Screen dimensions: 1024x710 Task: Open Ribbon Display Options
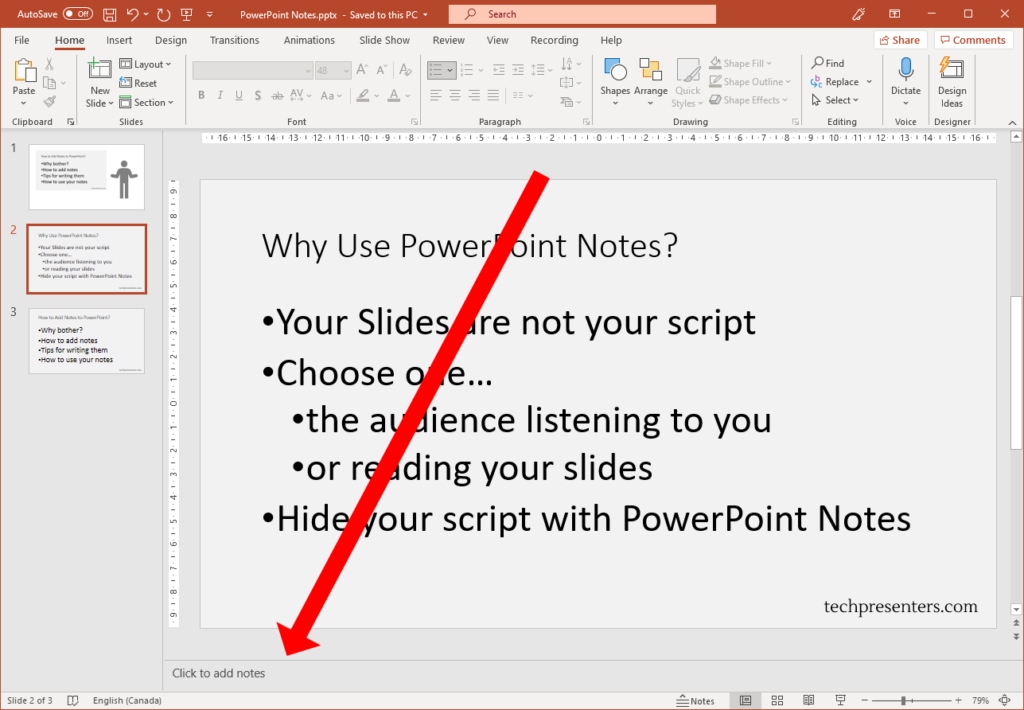click(x=895, y=14)
